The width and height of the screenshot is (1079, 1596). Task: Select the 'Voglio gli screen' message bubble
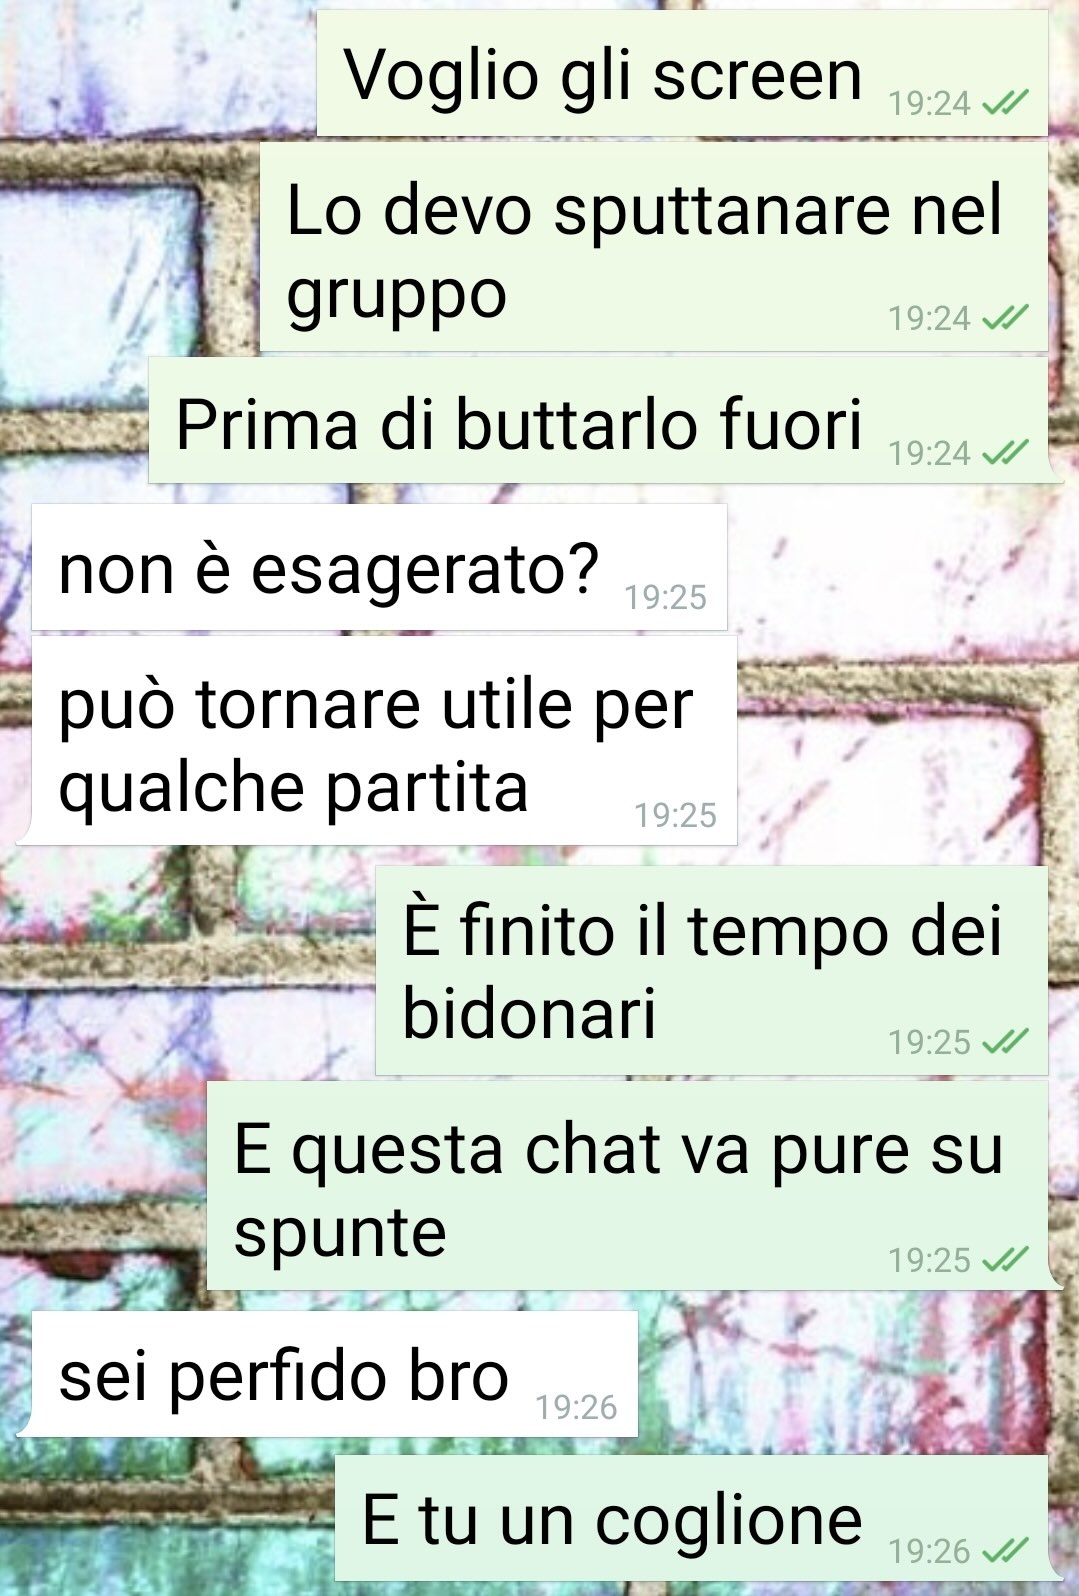coord(682,73)
